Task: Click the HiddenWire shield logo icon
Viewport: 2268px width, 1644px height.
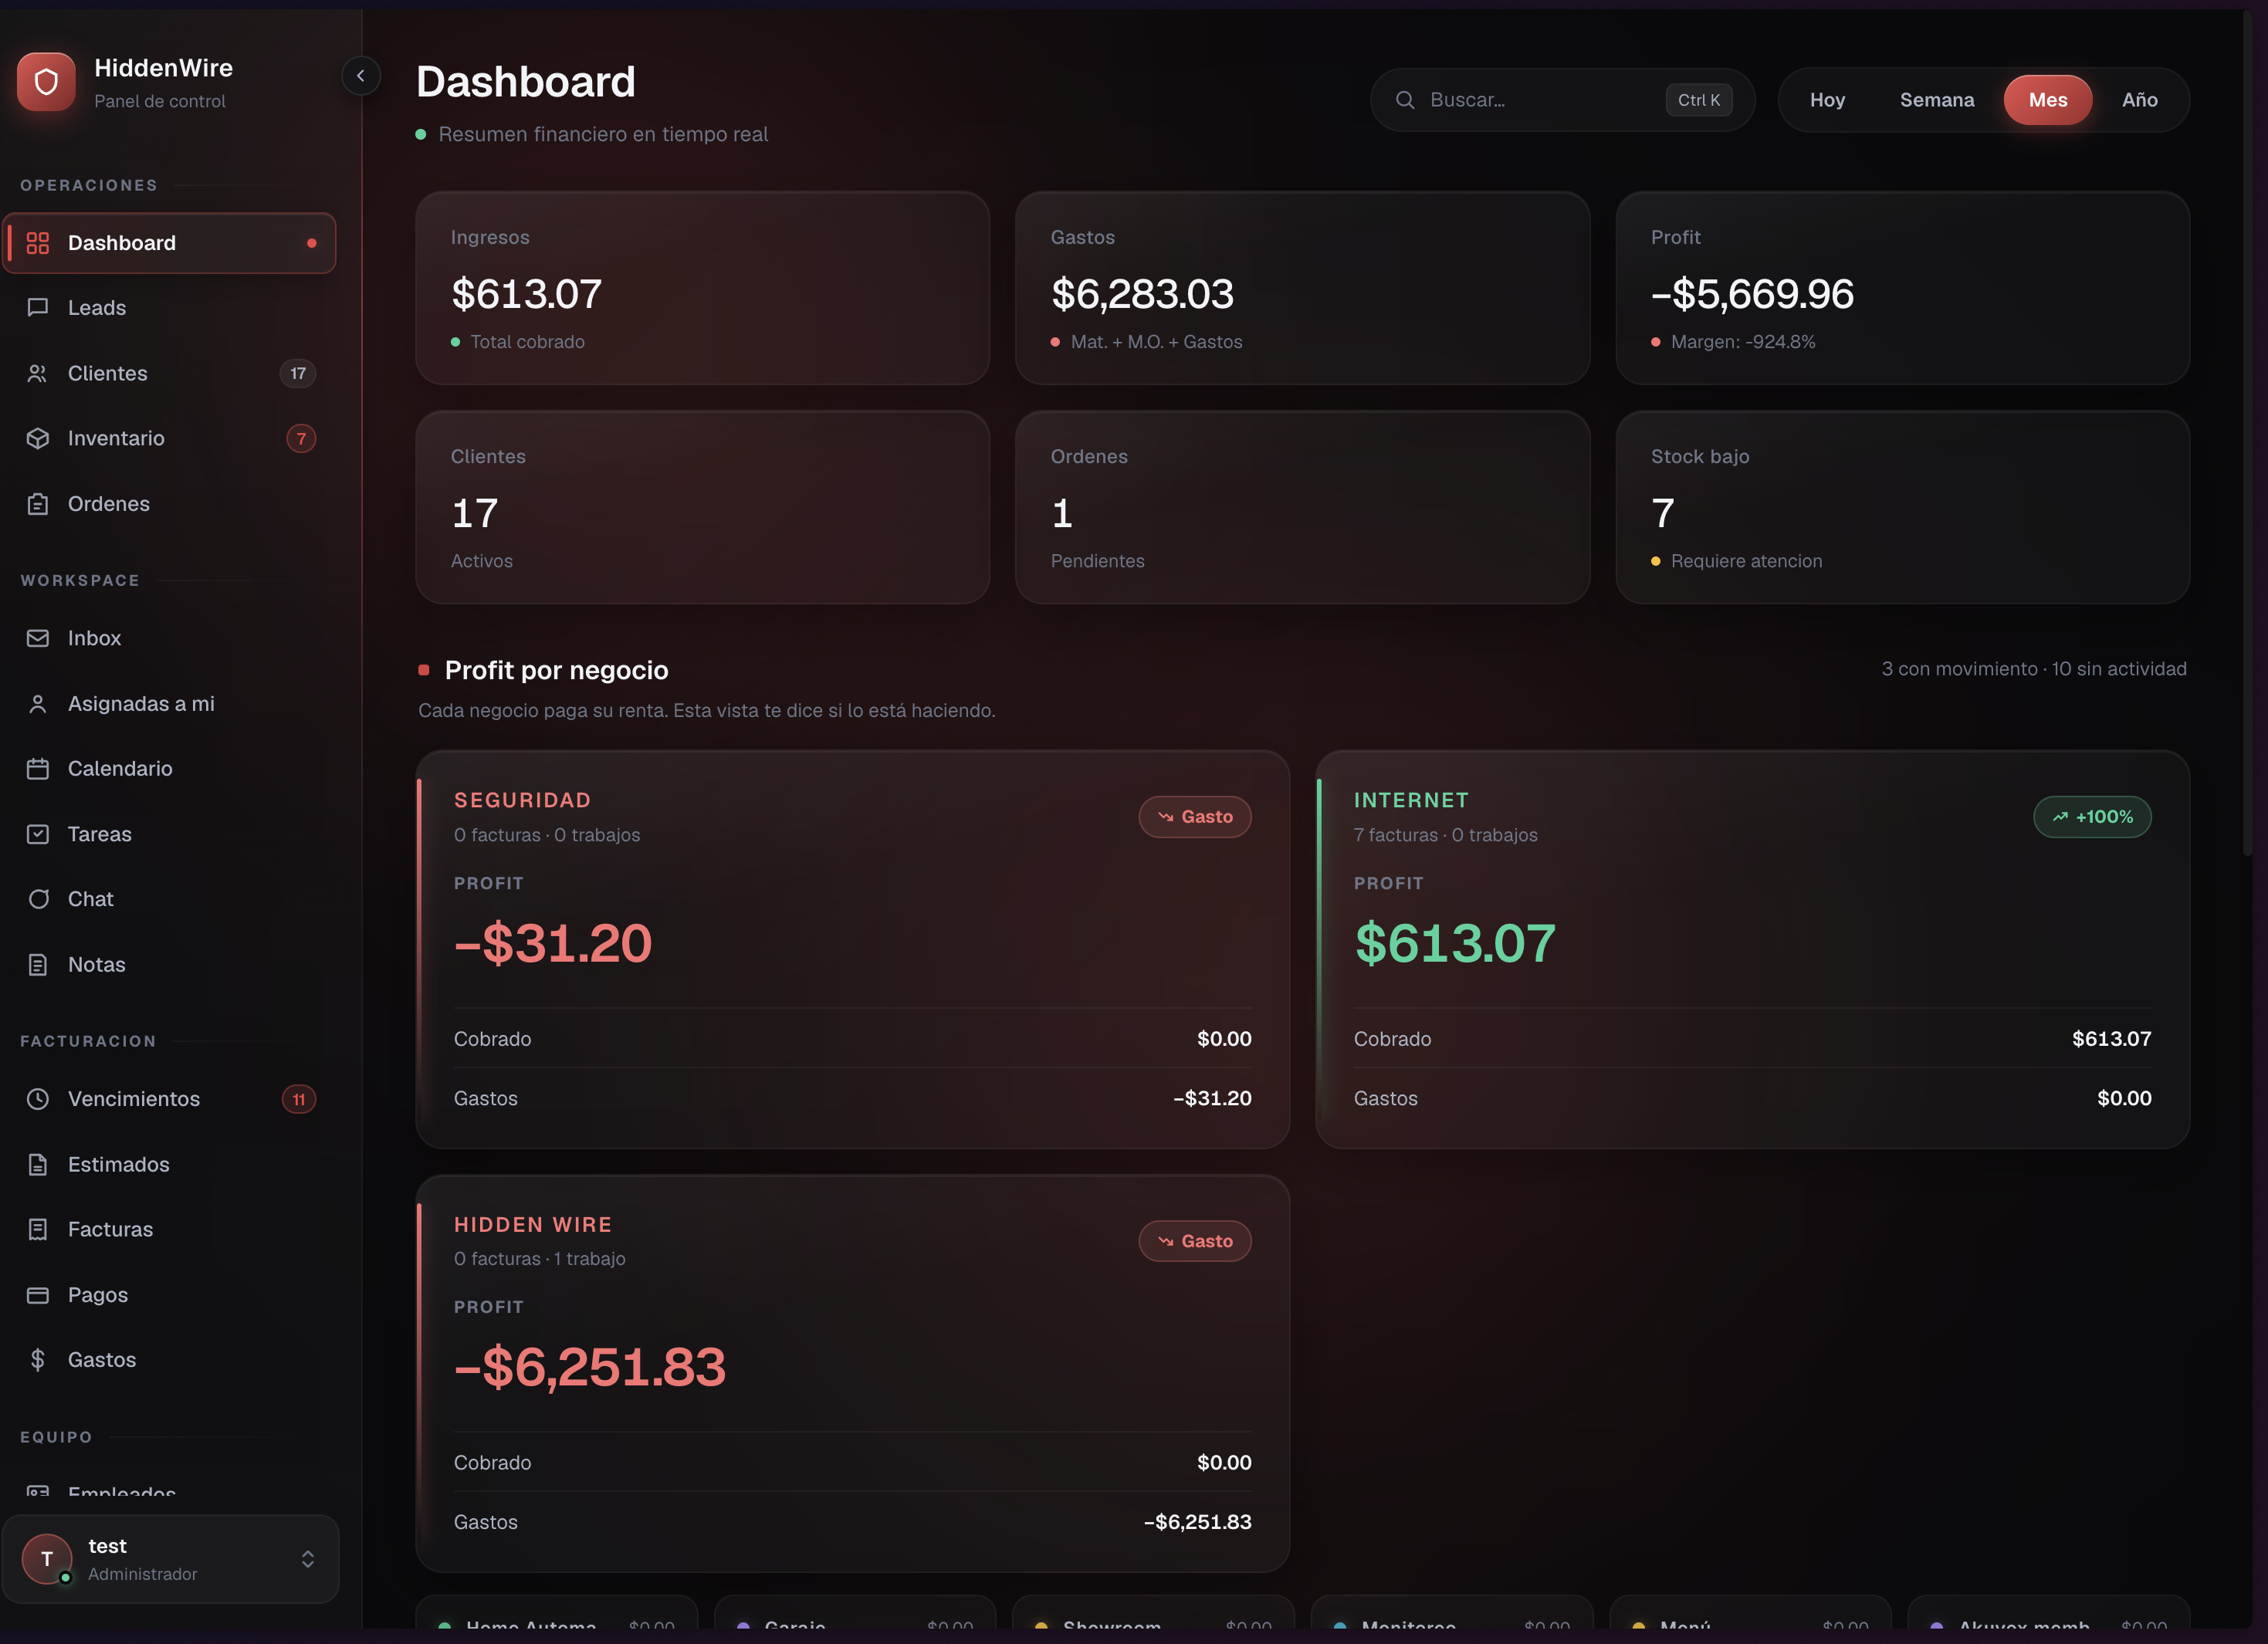Action: [x=46, y=82]
